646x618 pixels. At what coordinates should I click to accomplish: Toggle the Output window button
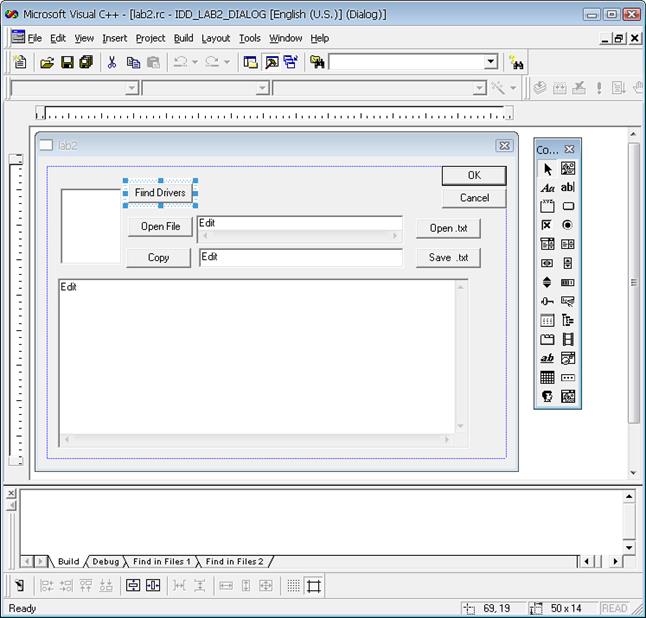tap(272, 62)
